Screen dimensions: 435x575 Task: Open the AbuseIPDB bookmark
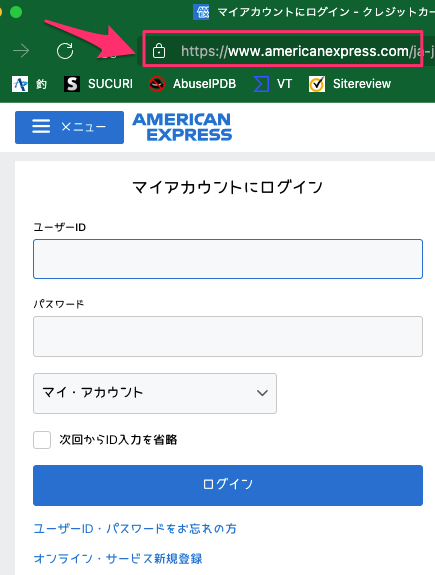[x=193, y=84]
